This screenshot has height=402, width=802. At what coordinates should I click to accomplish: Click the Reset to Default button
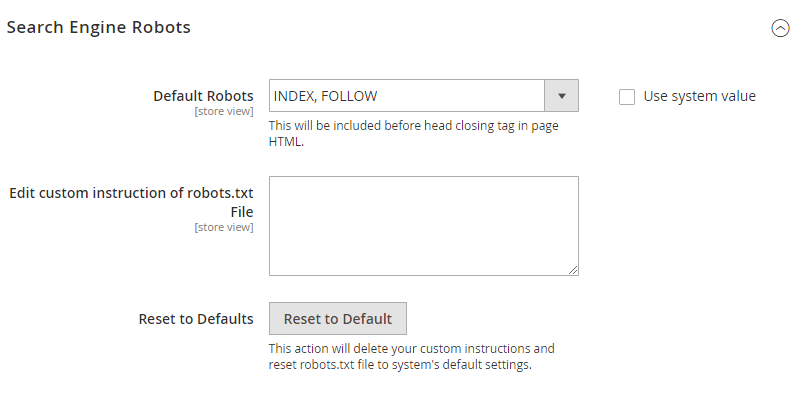pos(338,319)
